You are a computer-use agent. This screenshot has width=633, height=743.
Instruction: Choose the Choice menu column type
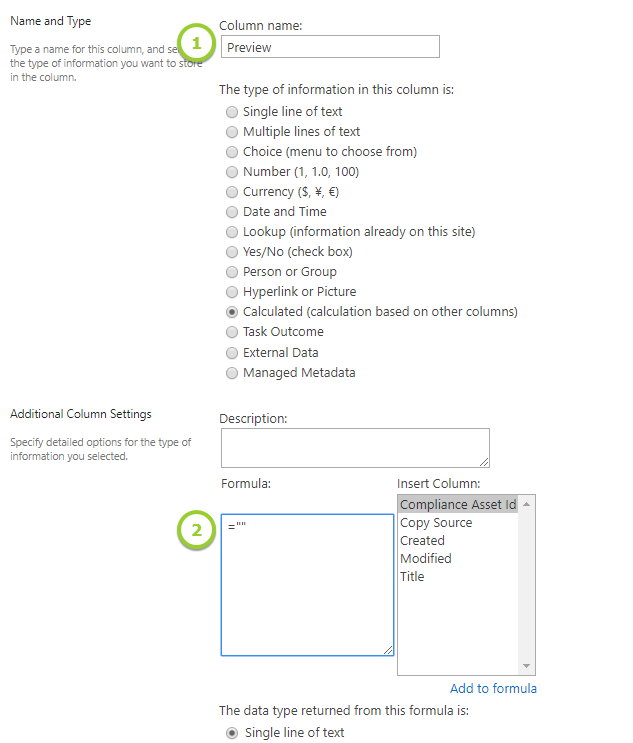click(x=232, y=152)
